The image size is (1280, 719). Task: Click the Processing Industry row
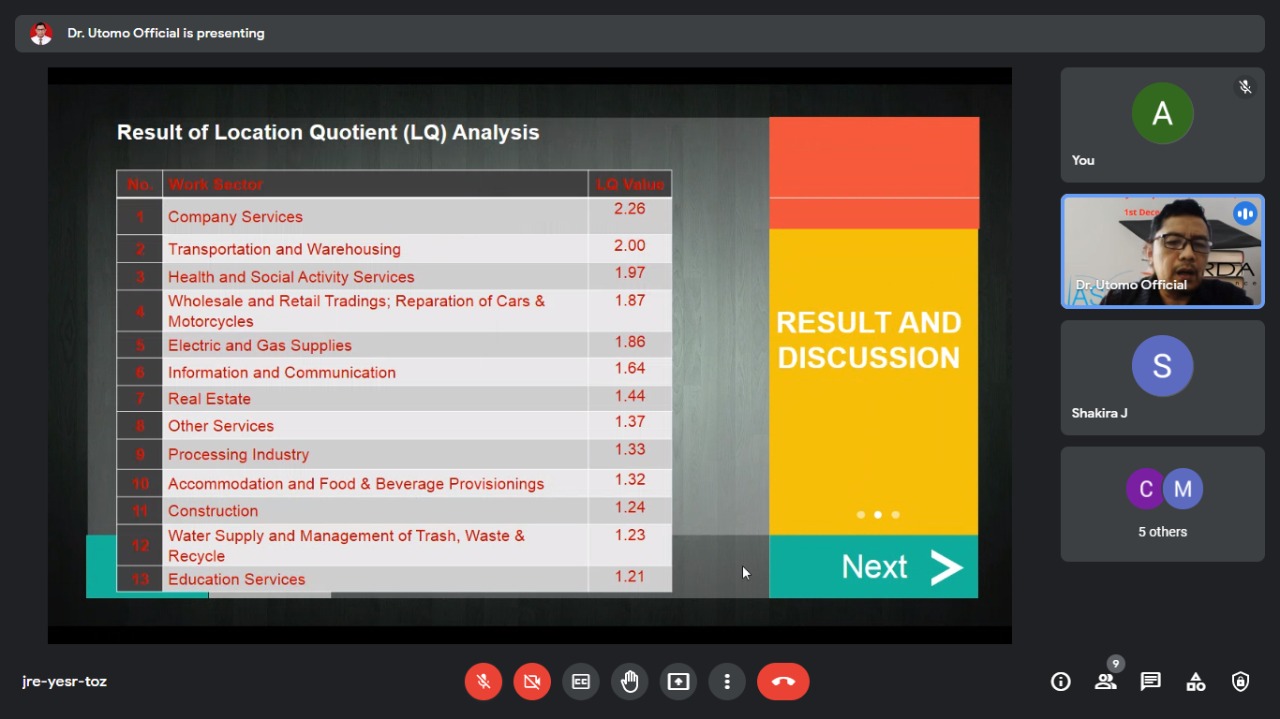[x=394, y=454]
